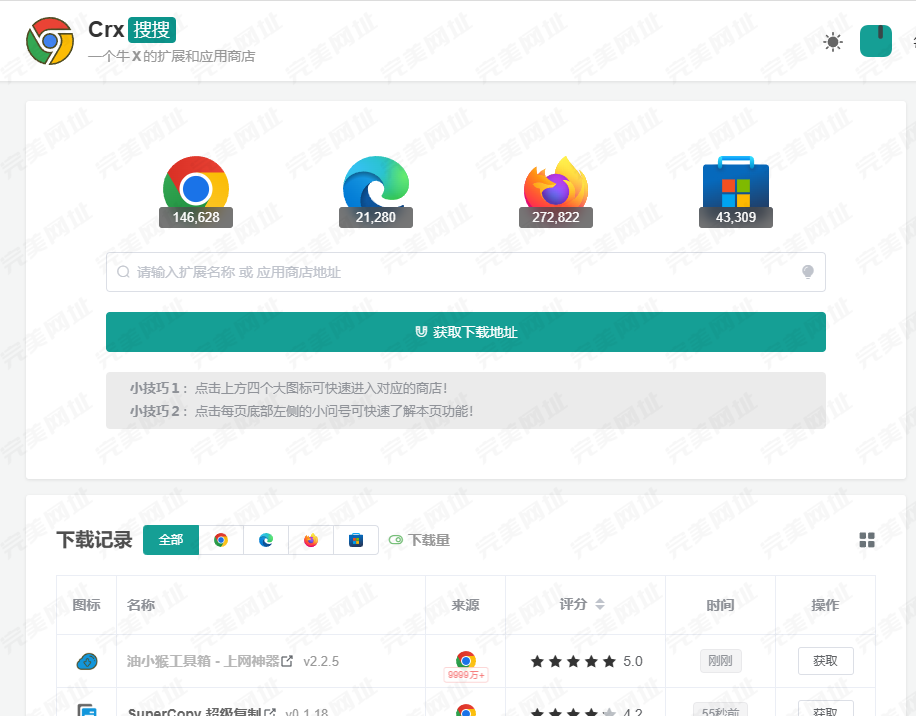916x716 pixels.
Task: Click the 操作 column header
Action: tap(825, 605)
